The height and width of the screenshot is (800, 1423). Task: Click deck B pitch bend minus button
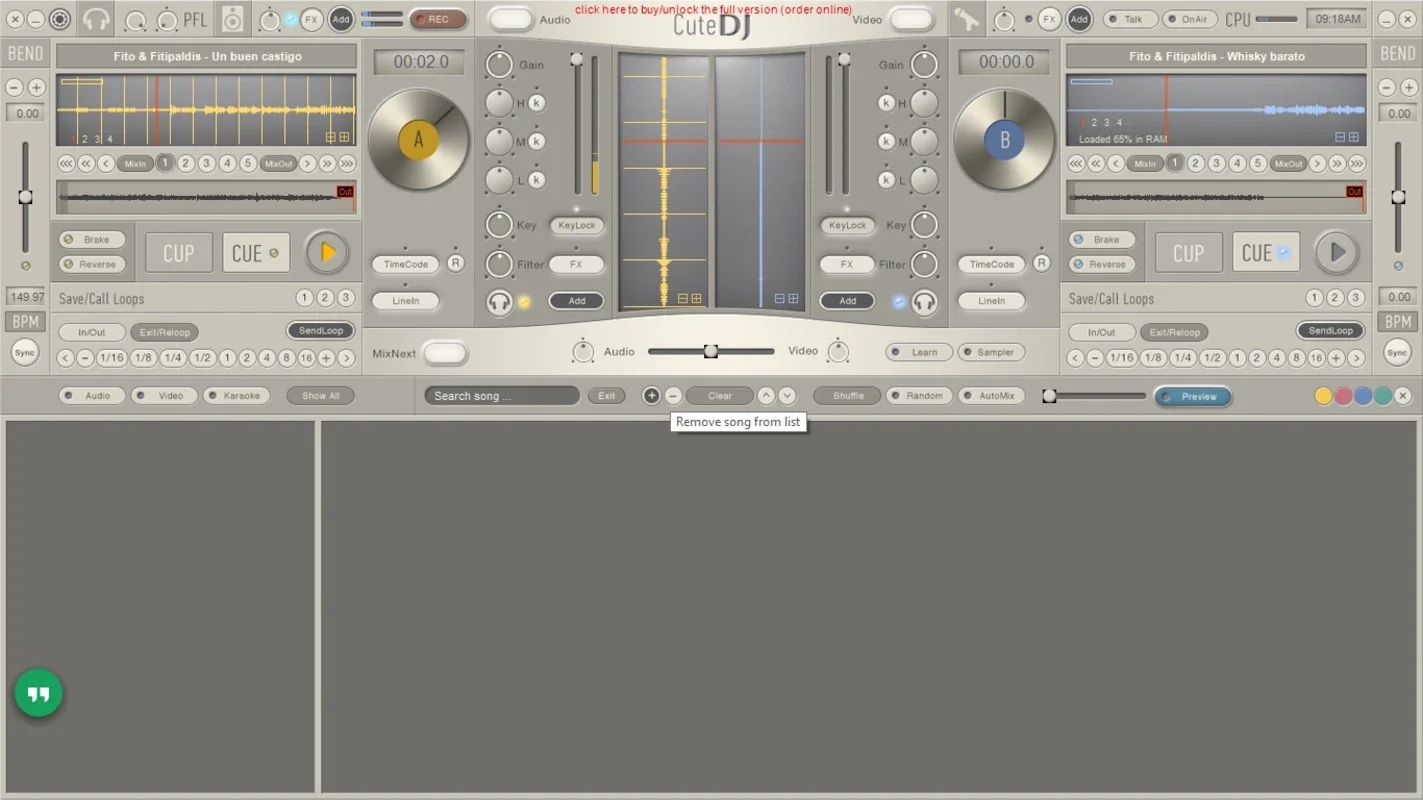[1386, 88]
